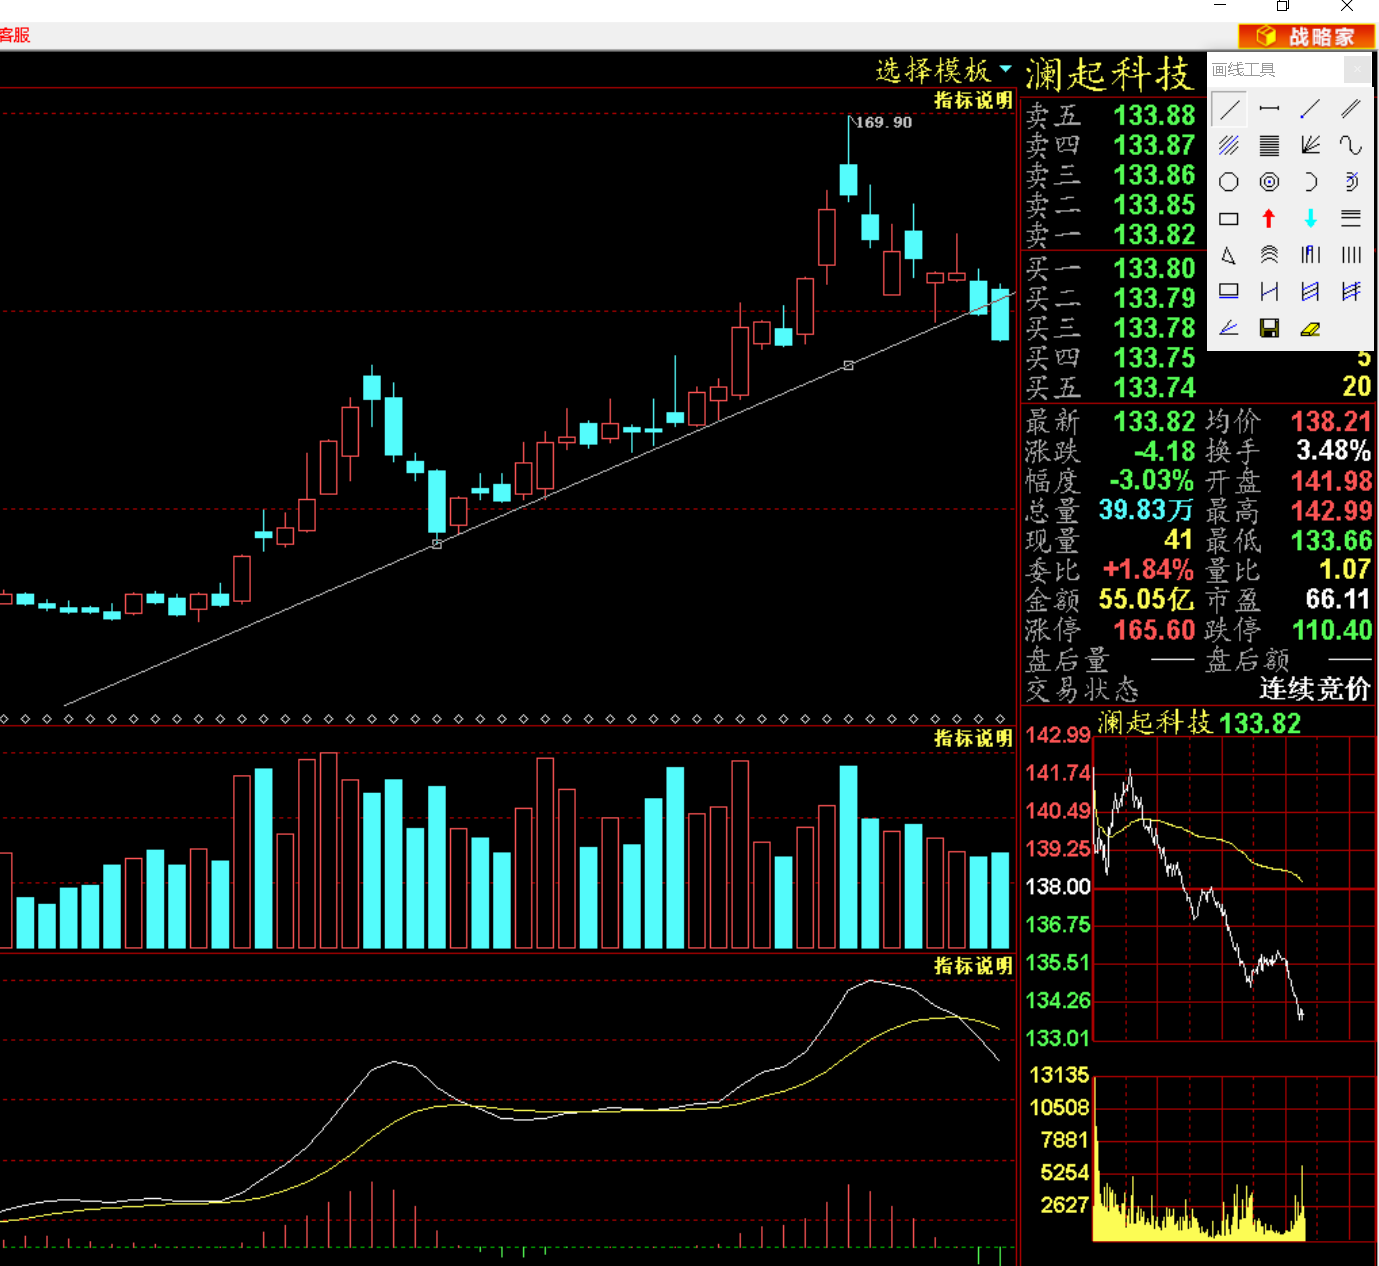Image resolution: width=1379 pixels, height=1266 pixels.
Task: Select the ray line tool with blue dot
Action: 1310,109
